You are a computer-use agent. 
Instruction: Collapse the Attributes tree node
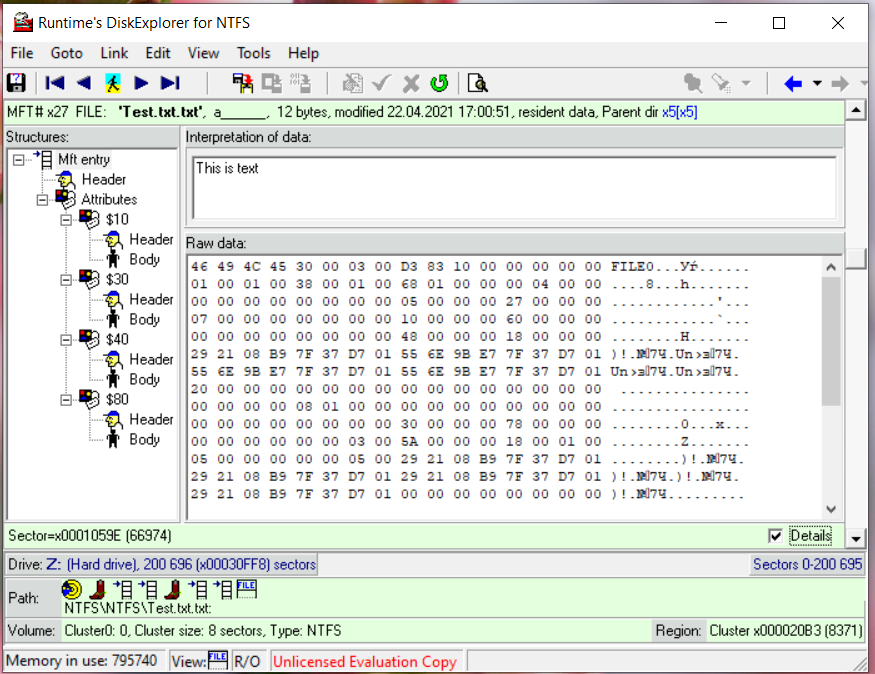[x=42, y=200]
